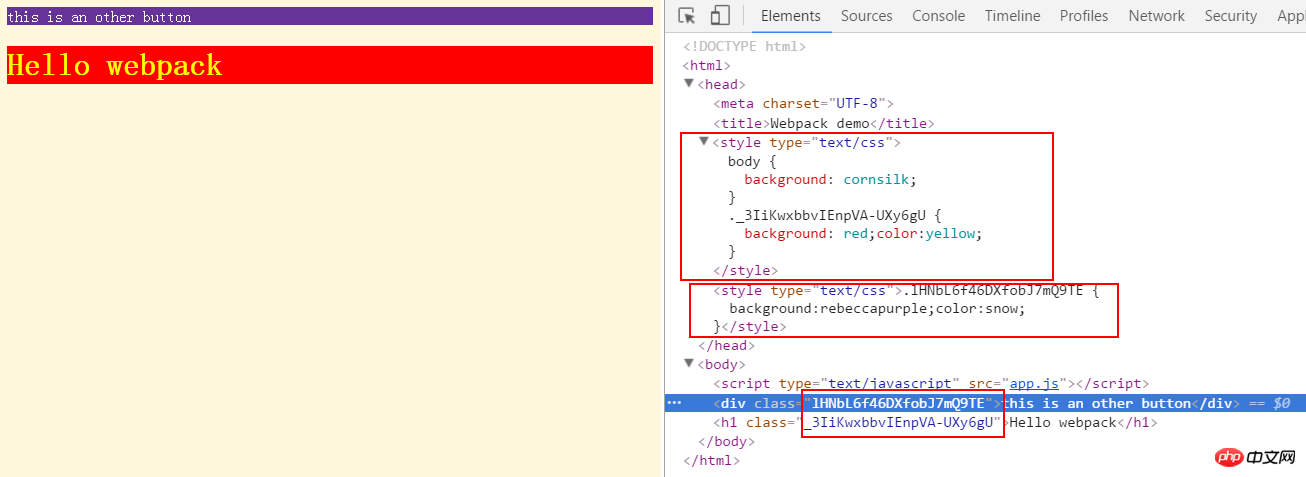Switch to the Sources tab

(x=866, y=16)
